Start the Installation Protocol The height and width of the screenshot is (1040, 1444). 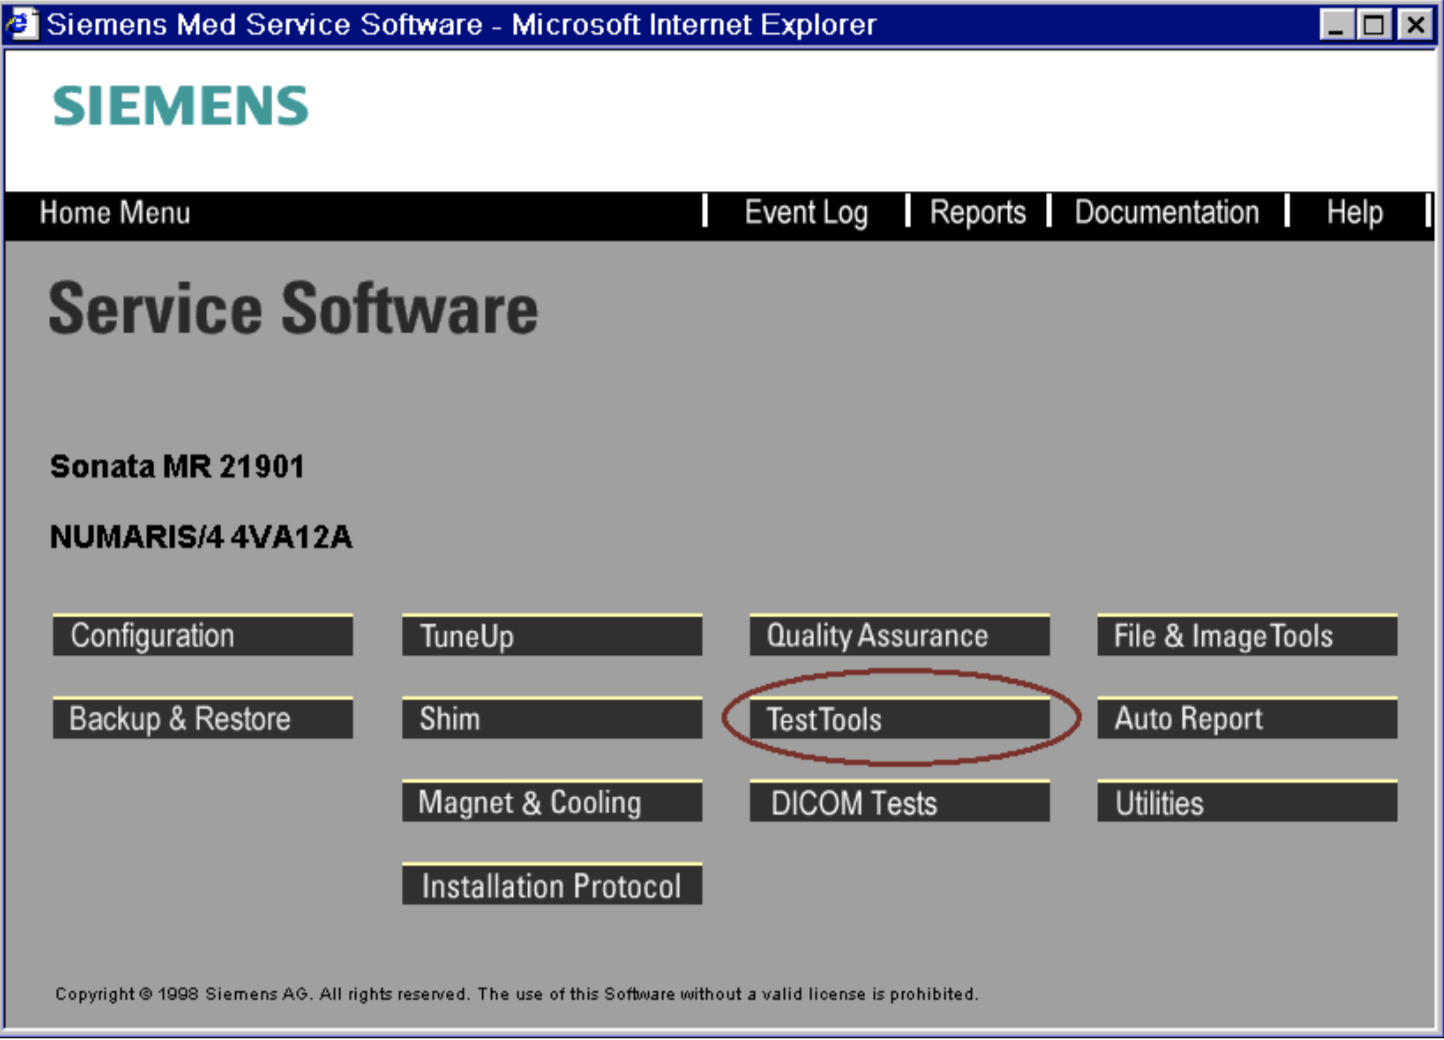[x=552, y=885]
